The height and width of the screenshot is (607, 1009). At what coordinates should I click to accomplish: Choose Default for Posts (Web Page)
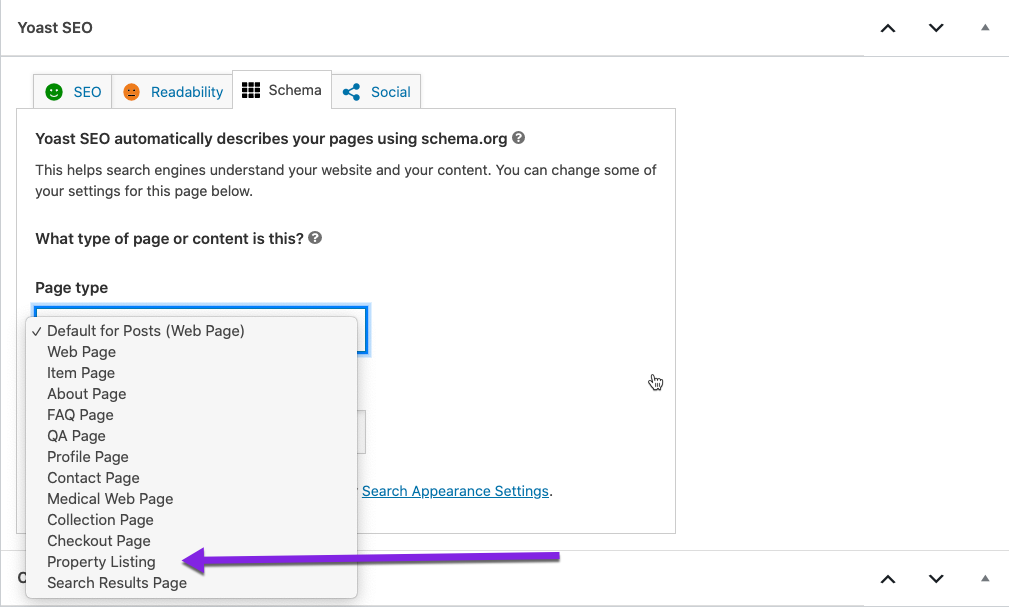click(145, 331)
